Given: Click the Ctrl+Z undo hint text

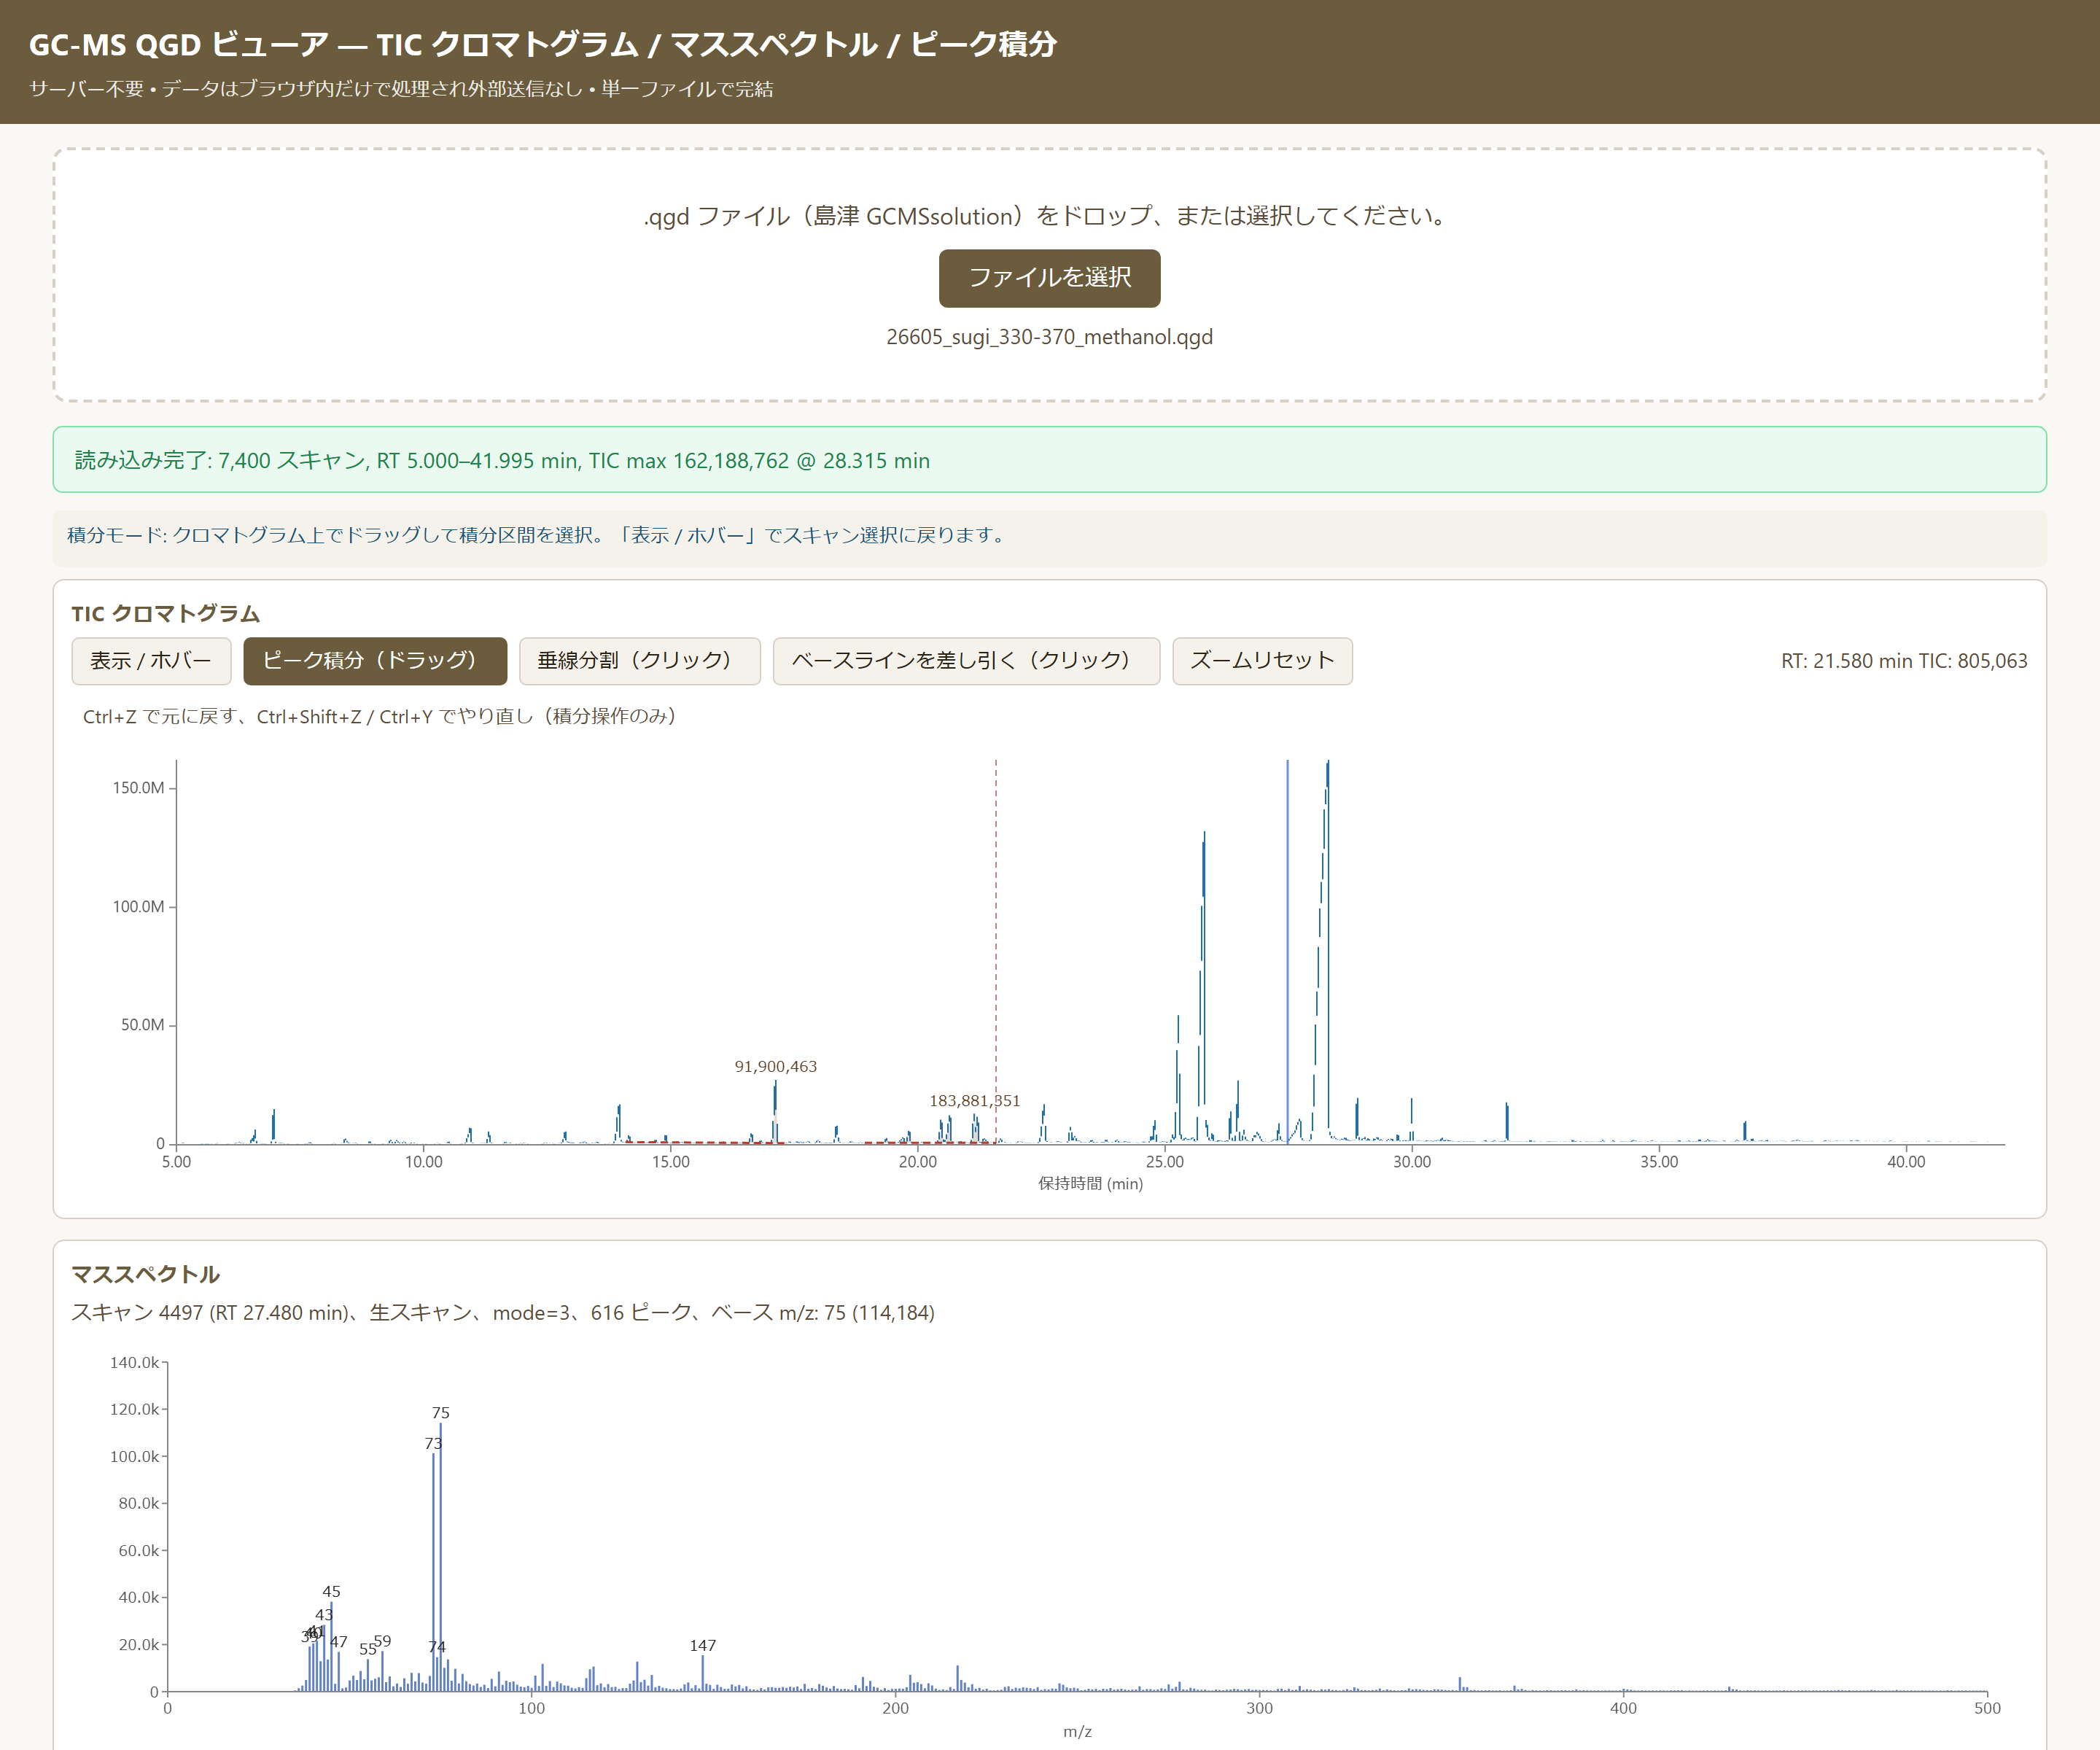Looking at the screenshot, I should (x=380, y=716).
